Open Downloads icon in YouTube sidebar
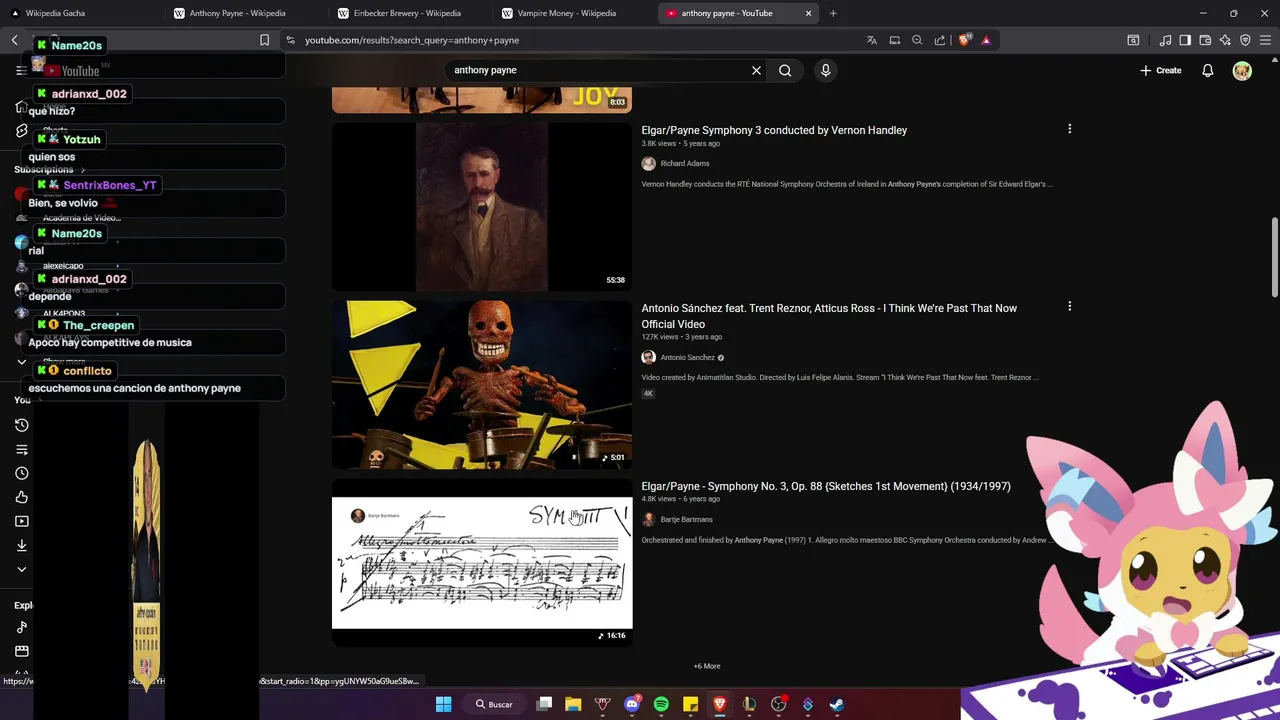This screenshot has height=720, width=1280. pos(22,545)
